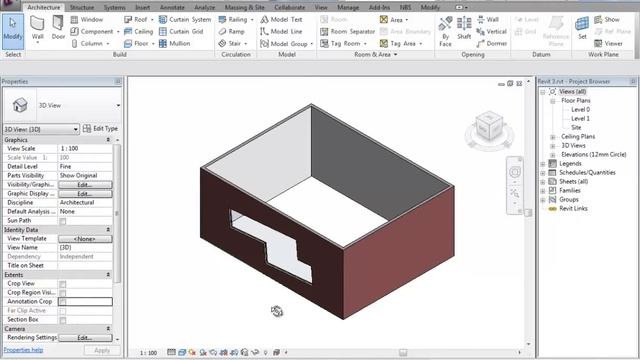Click Edit for Visibility/Graphics overrides

[85, 185]
